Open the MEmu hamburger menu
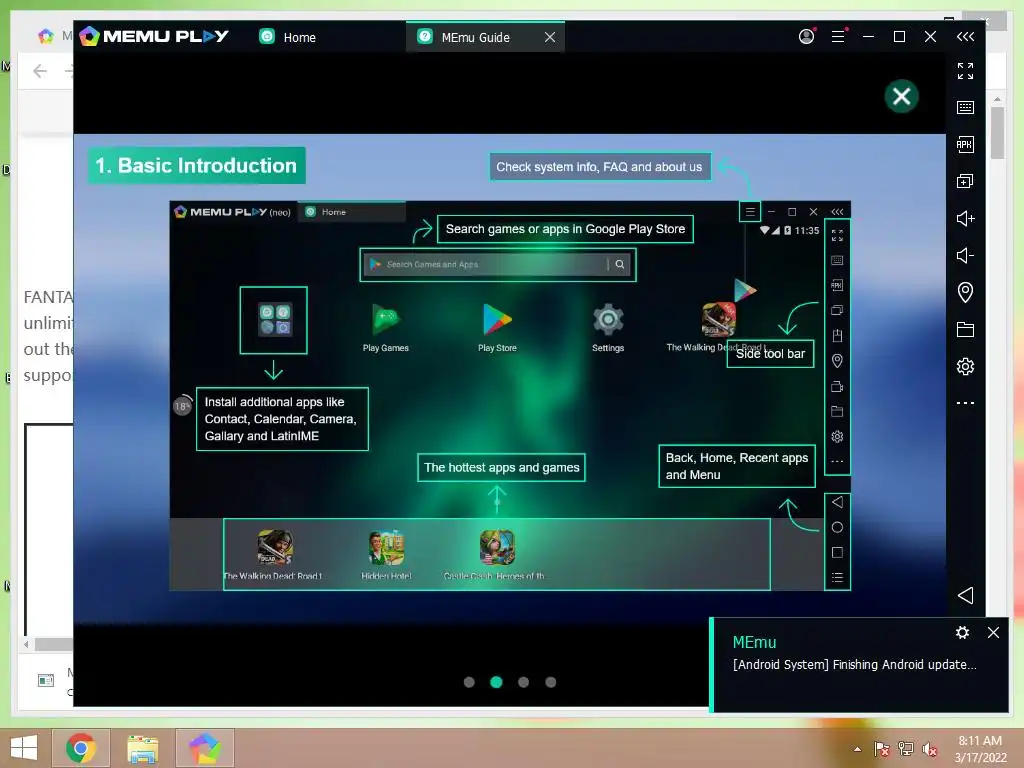1024x768 pixels. tap(839, 37)
